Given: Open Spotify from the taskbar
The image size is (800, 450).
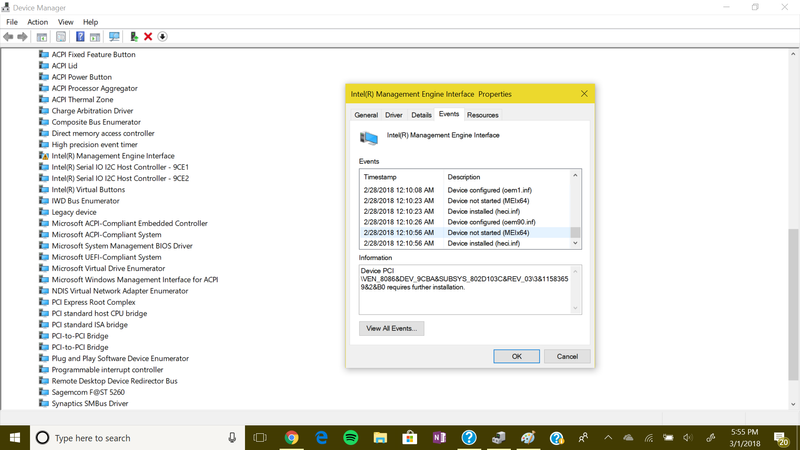Looking at the screenshot, I should pos(351,438).
